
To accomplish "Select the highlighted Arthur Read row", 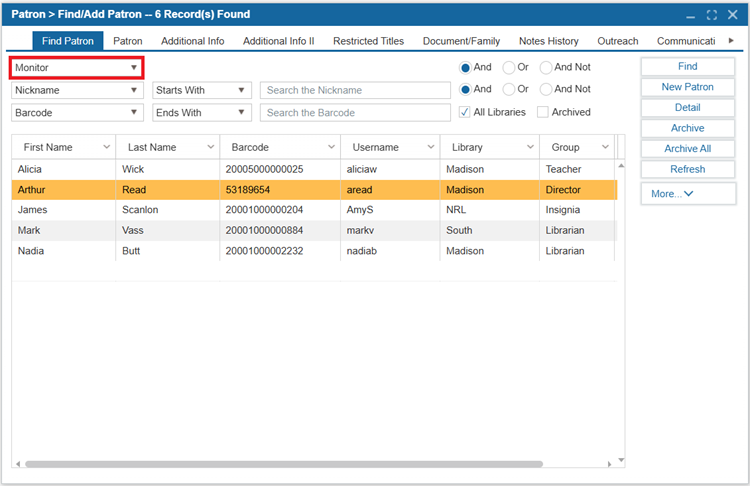I will 314,190.
